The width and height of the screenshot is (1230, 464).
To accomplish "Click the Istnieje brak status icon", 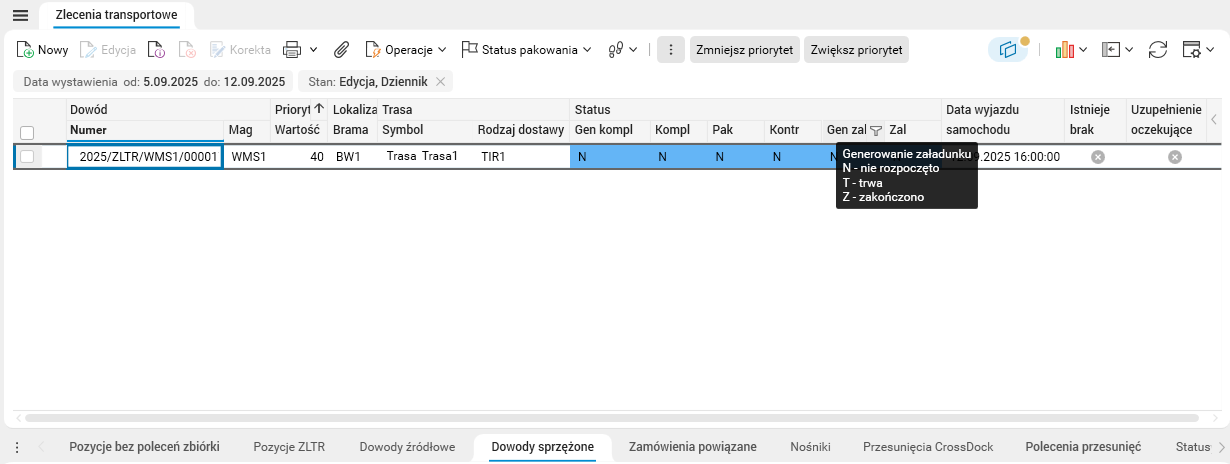I will pyautogui.click(x=1097, y=156).
